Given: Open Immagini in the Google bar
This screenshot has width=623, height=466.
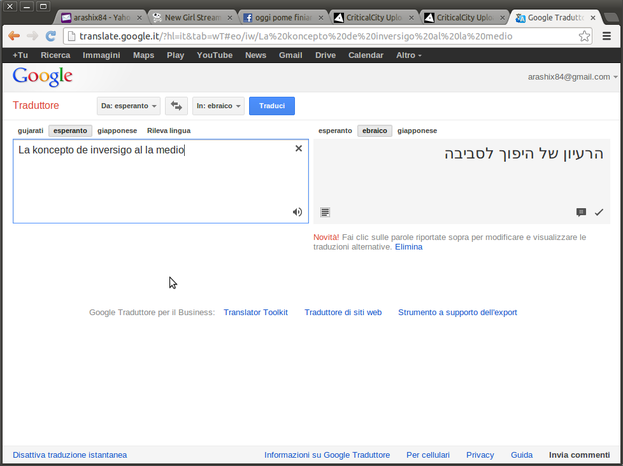Looking at the screenshot, I should pos(101,55).
